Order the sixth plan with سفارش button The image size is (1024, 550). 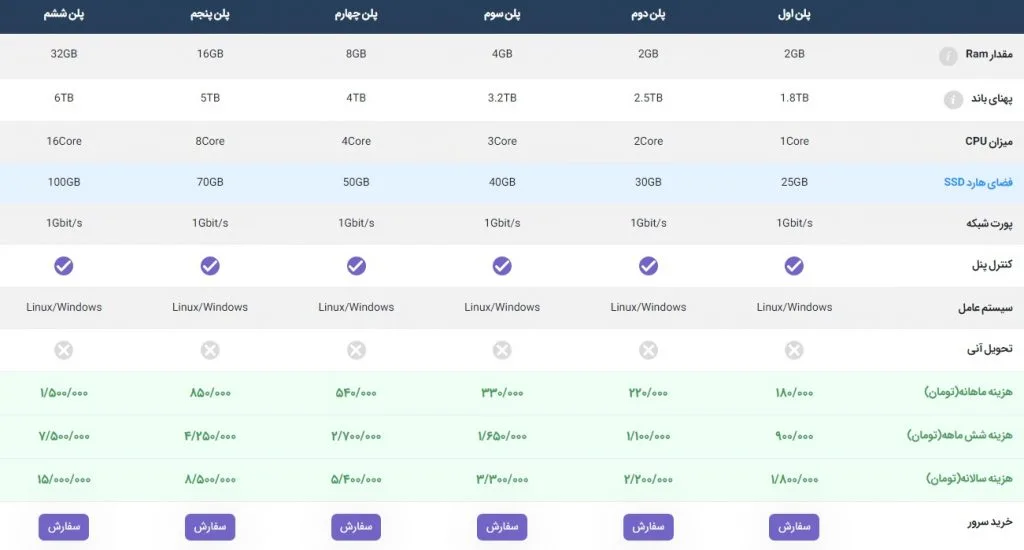[x=63, y=526]
